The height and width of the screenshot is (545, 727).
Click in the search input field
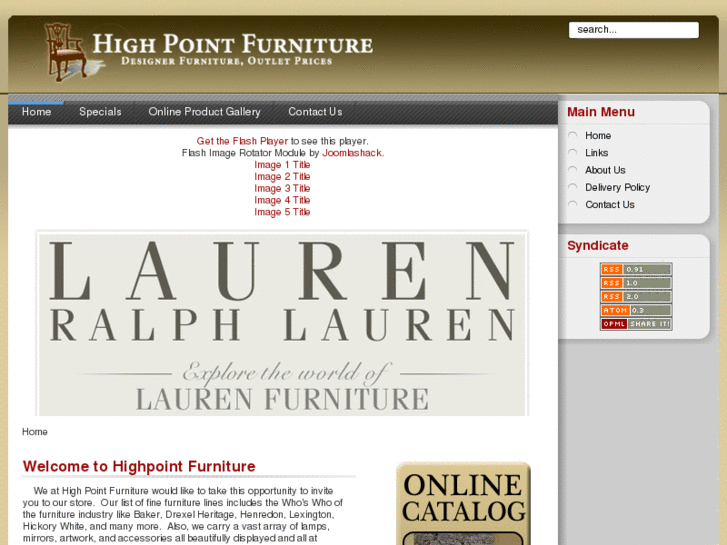[633, 30]
